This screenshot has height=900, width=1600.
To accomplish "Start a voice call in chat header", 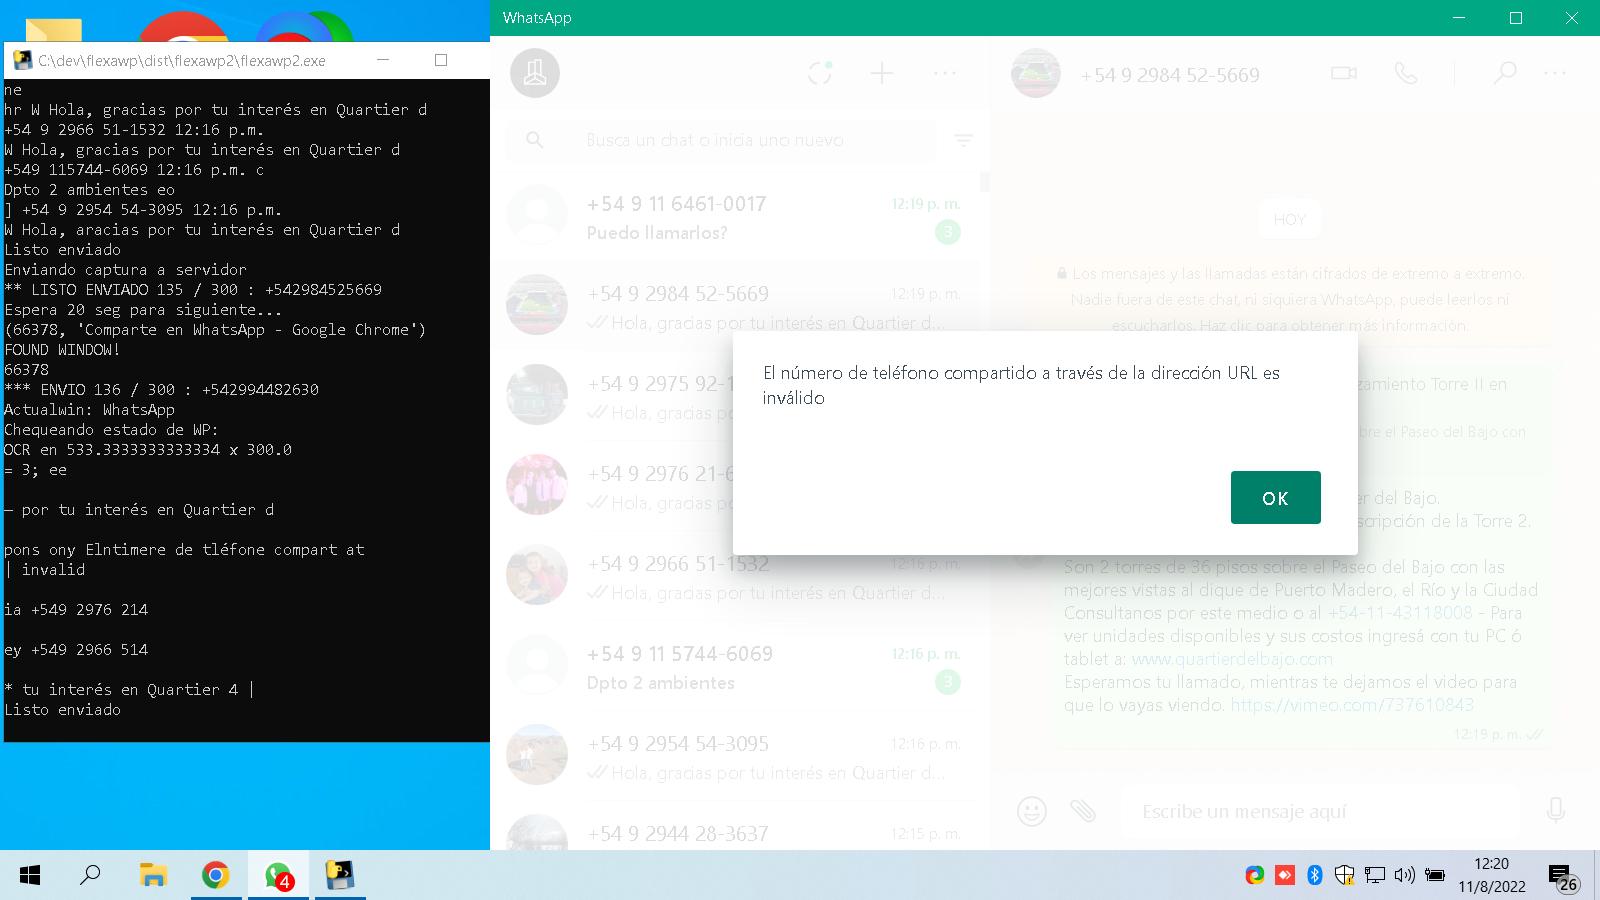I will click(1406, 73).
